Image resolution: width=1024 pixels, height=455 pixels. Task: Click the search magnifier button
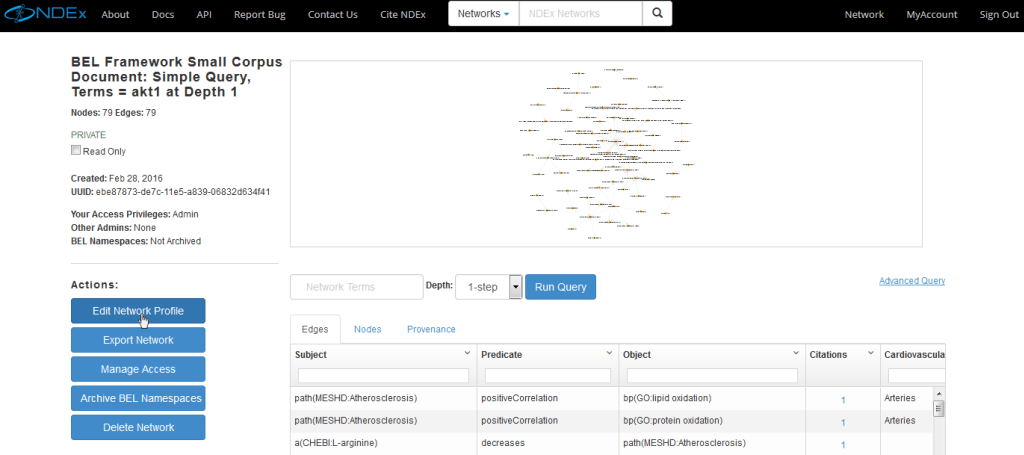(x=657, y=14)
